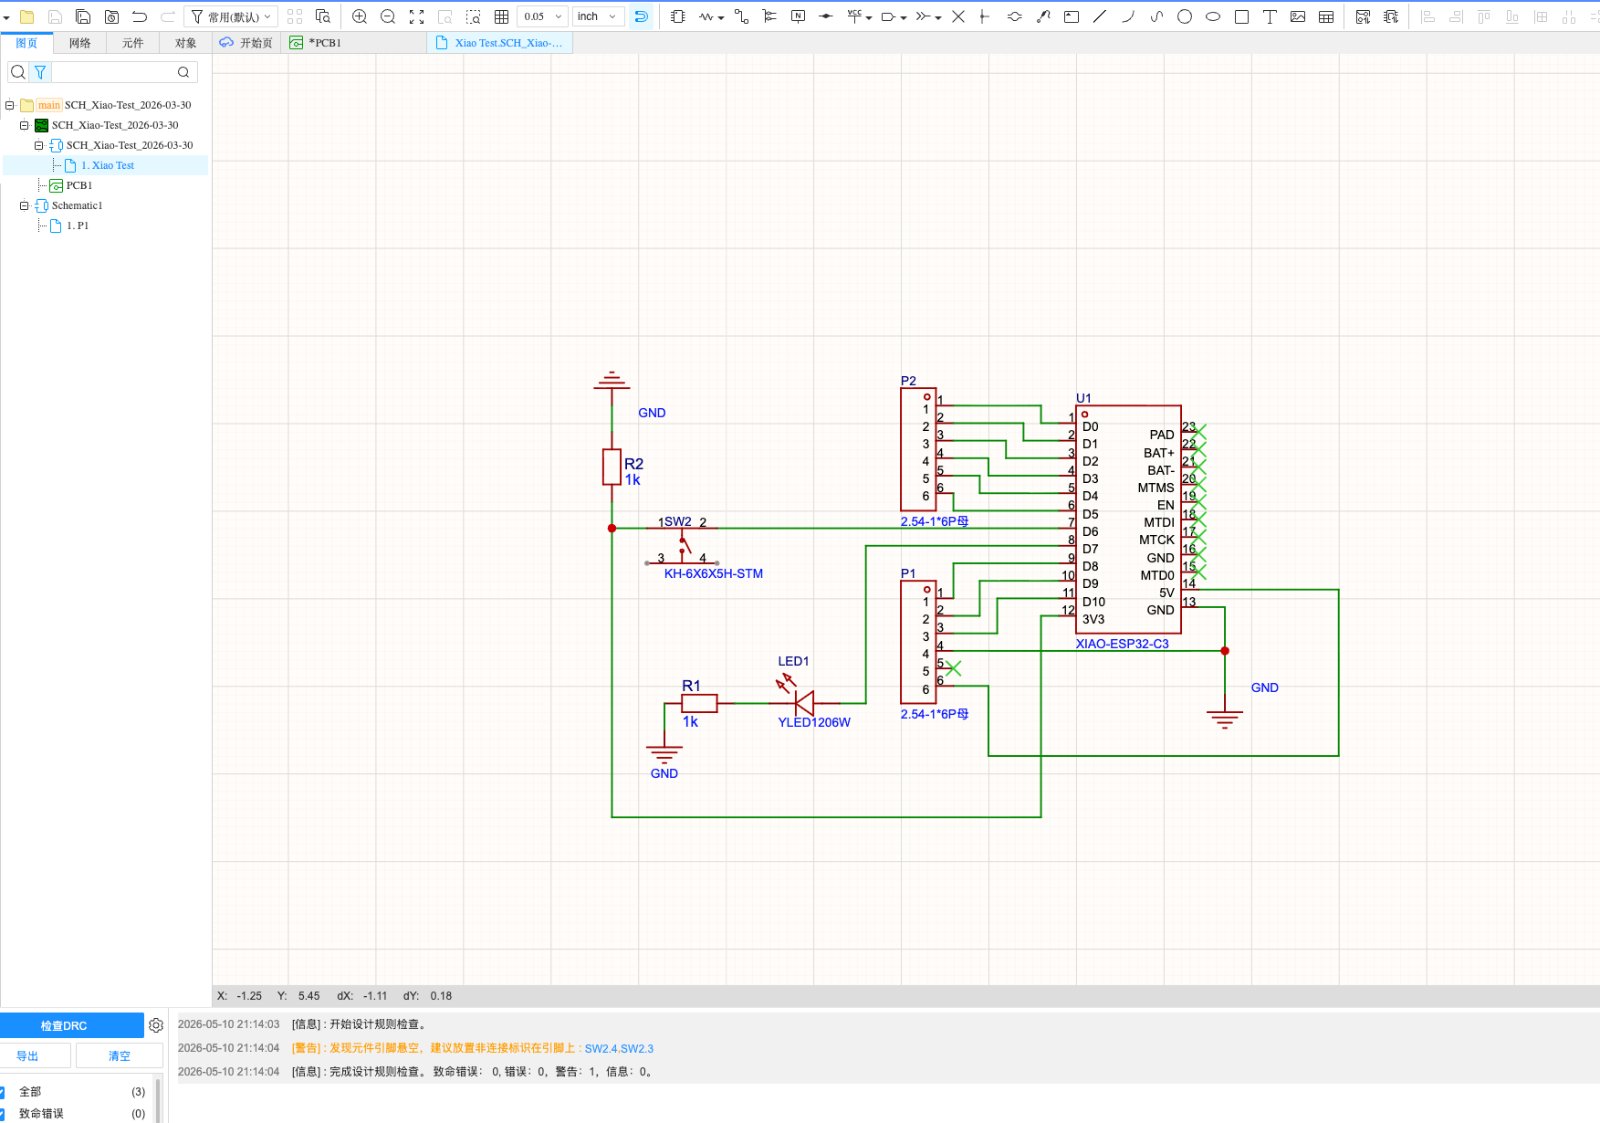Follow the SW2.4 link in DRC warning
Screen dimensions: 1600x1123
coord(600,1049)
